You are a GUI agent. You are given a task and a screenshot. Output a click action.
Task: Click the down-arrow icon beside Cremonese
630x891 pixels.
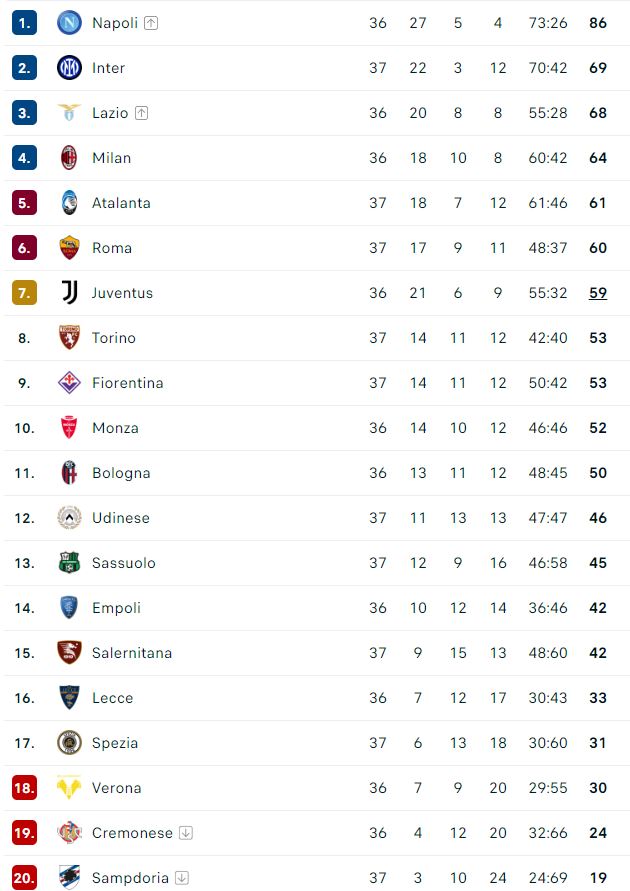pos(186,833)
